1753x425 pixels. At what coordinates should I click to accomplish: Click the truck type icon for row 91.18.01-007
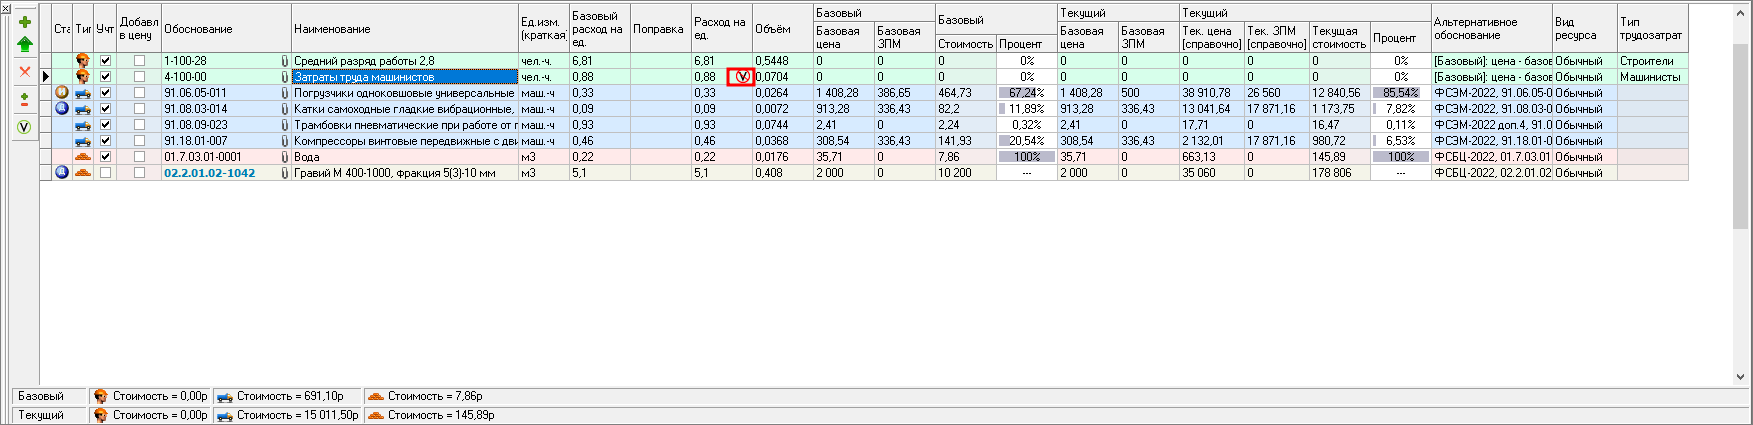[83, 141]
